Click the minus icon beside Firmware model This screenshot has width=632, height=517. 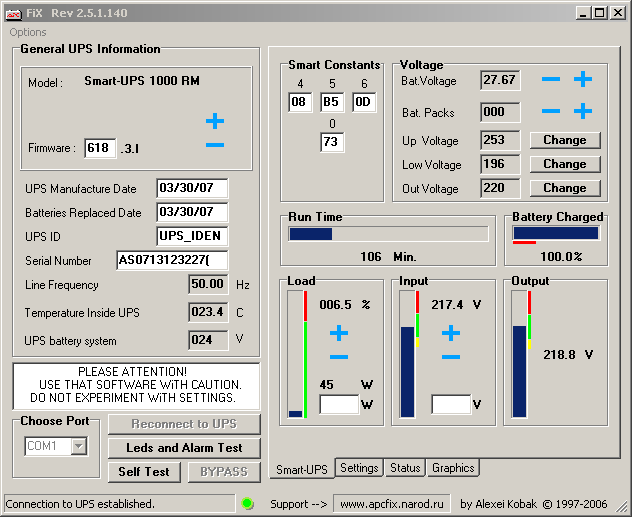point(215,145)
